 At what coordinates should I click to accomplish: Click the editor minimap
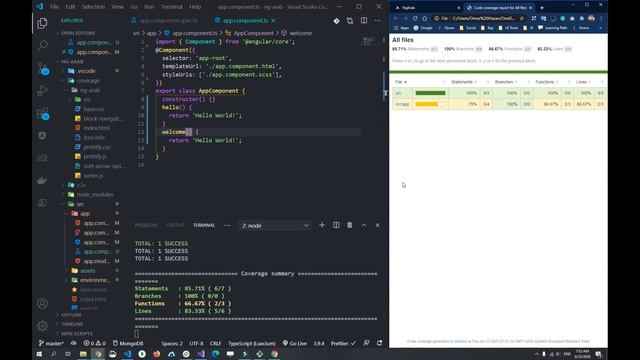pos(369,41)
